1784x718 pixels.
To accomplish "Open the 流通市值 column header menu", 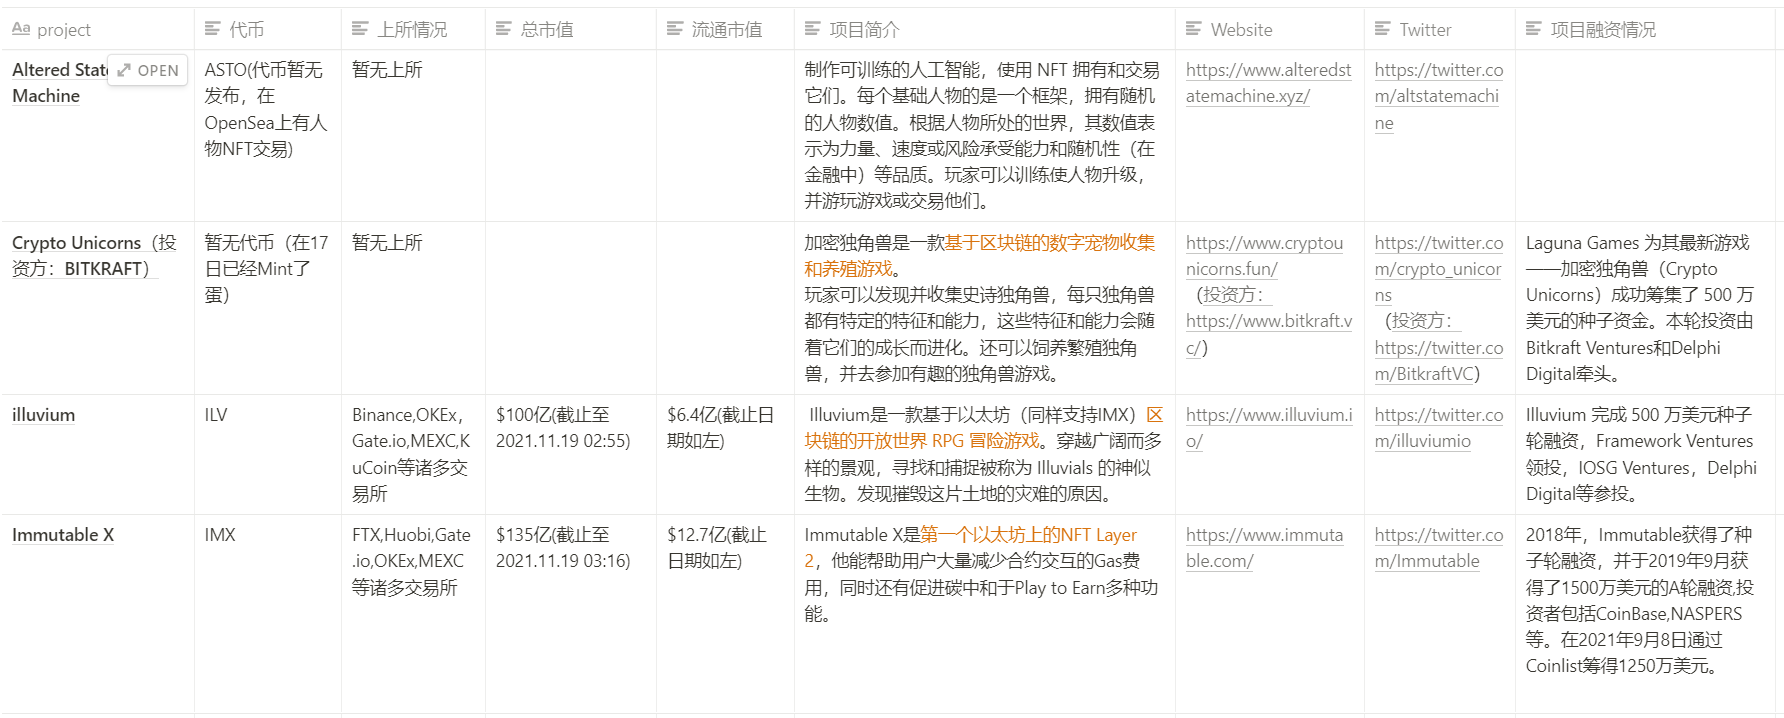I will pos(725,29).
